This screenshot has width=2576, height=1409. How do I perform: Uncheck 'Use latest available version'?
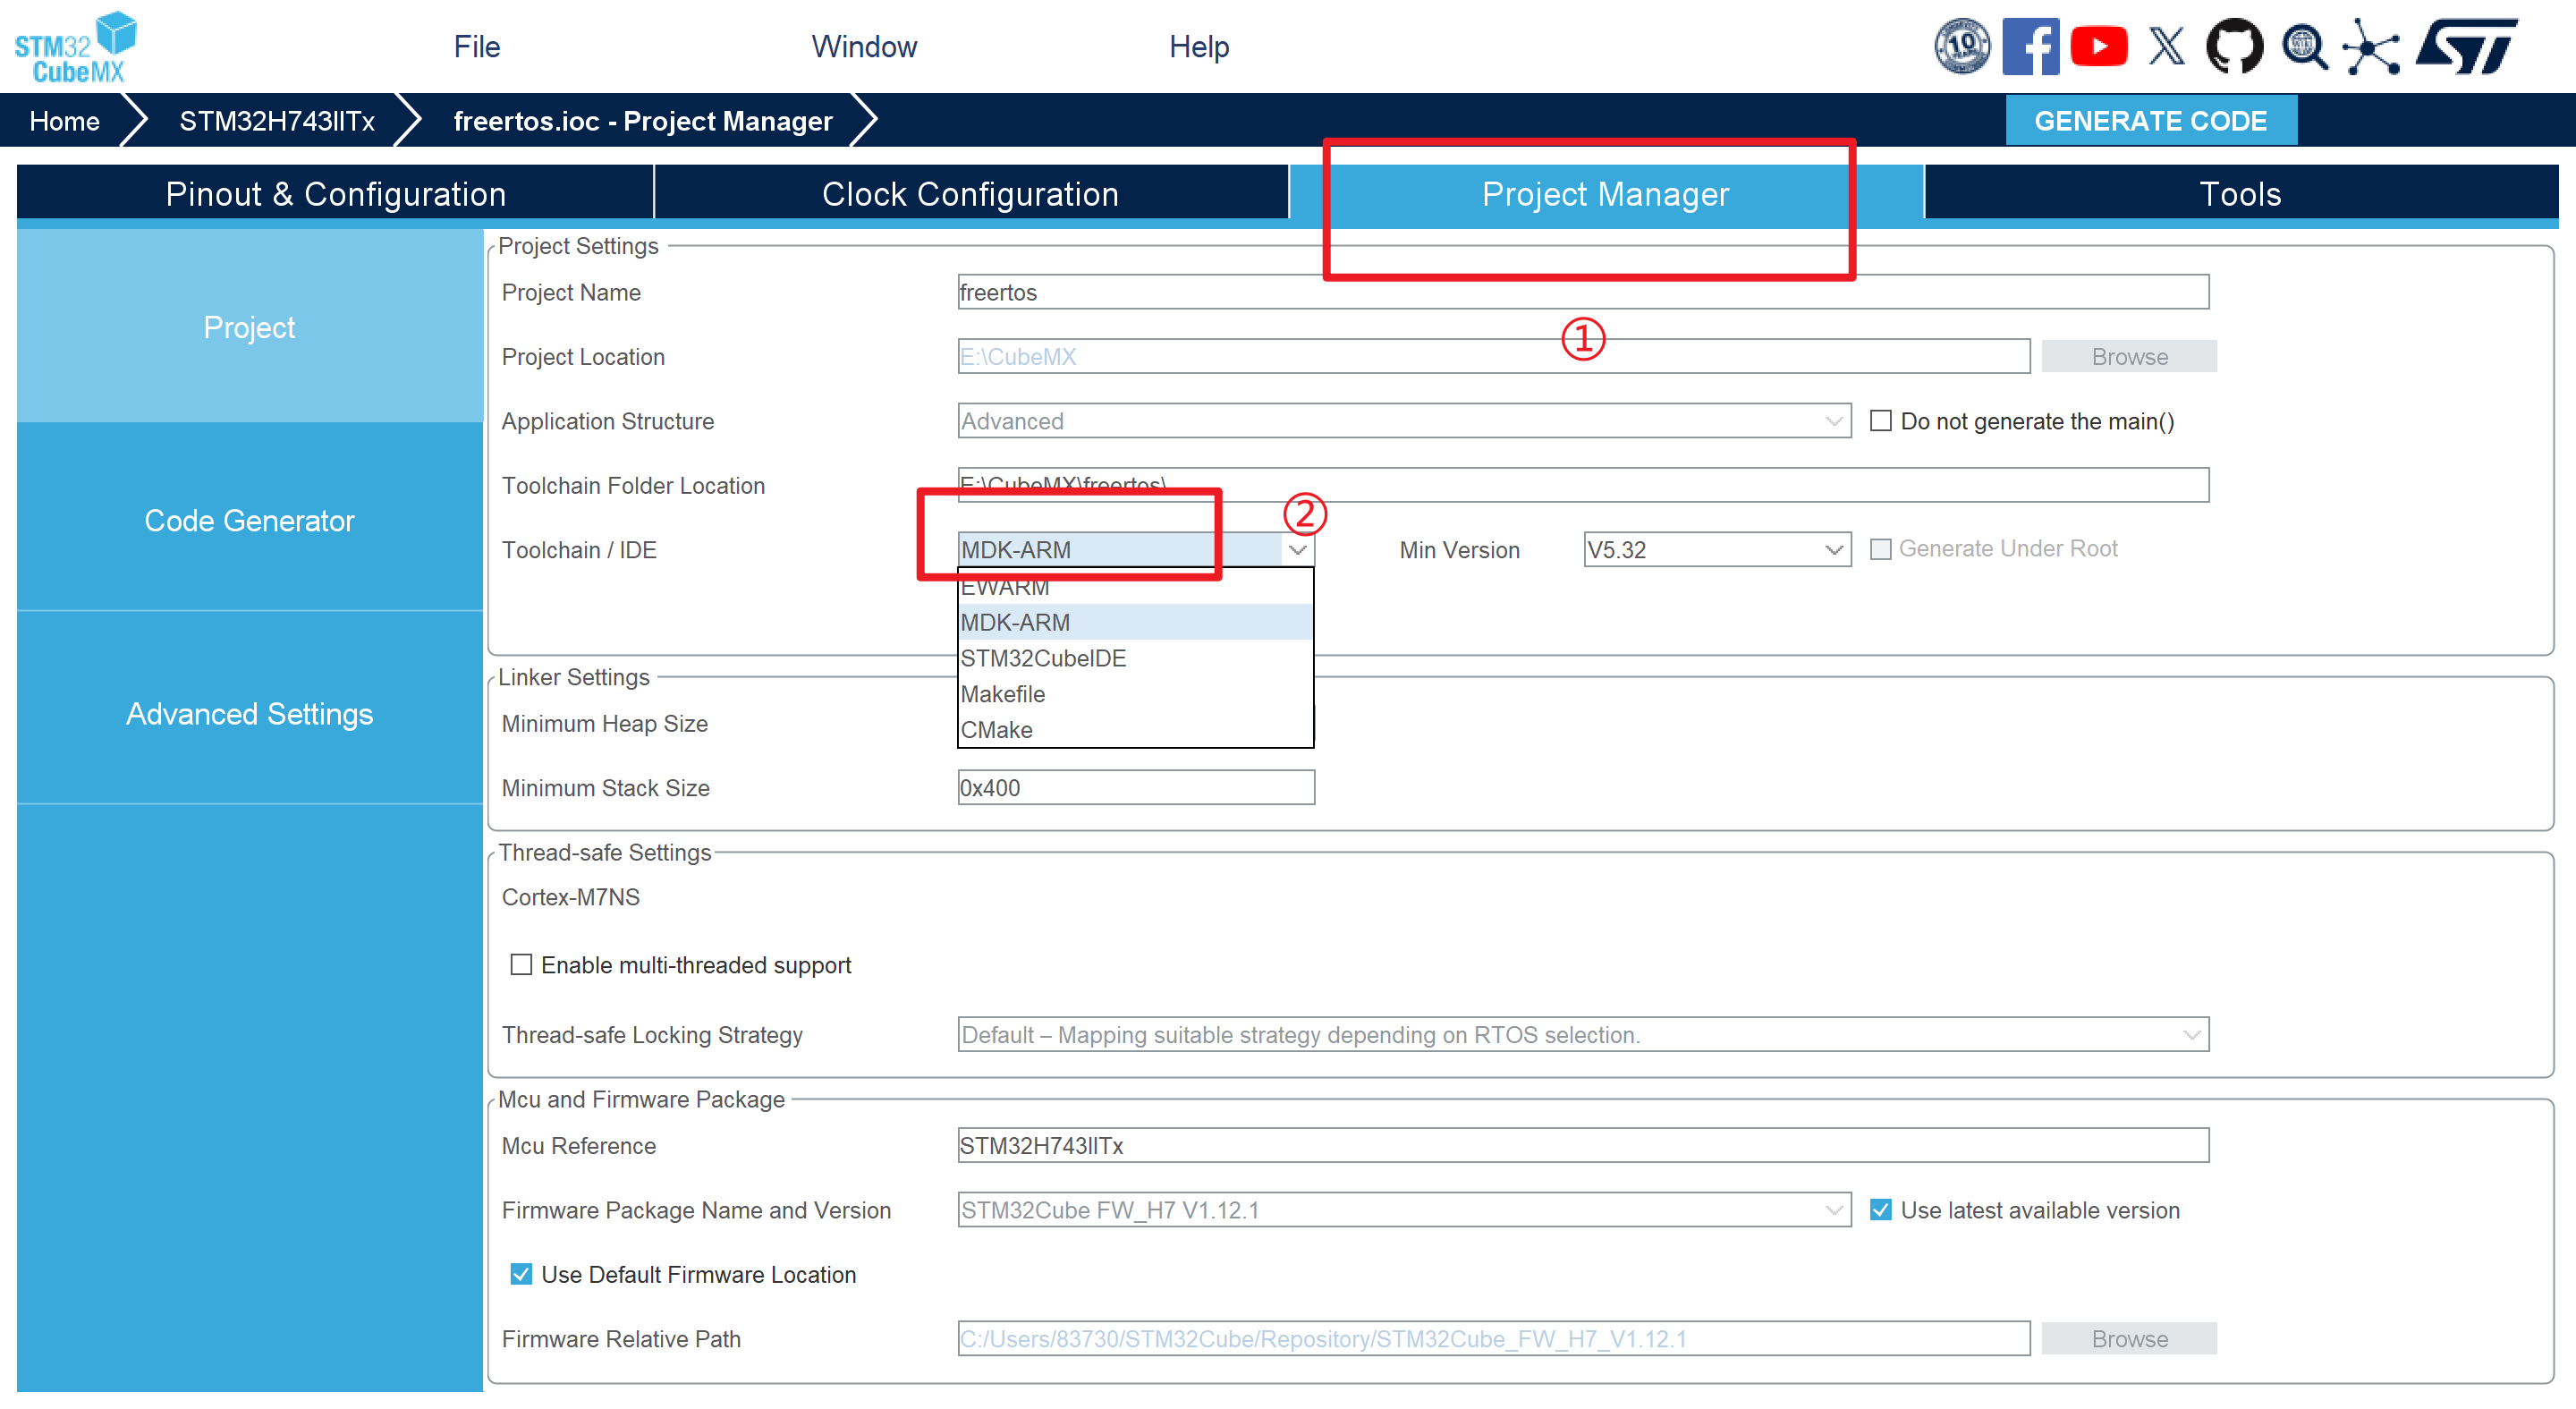[x=1880, y=1210]
